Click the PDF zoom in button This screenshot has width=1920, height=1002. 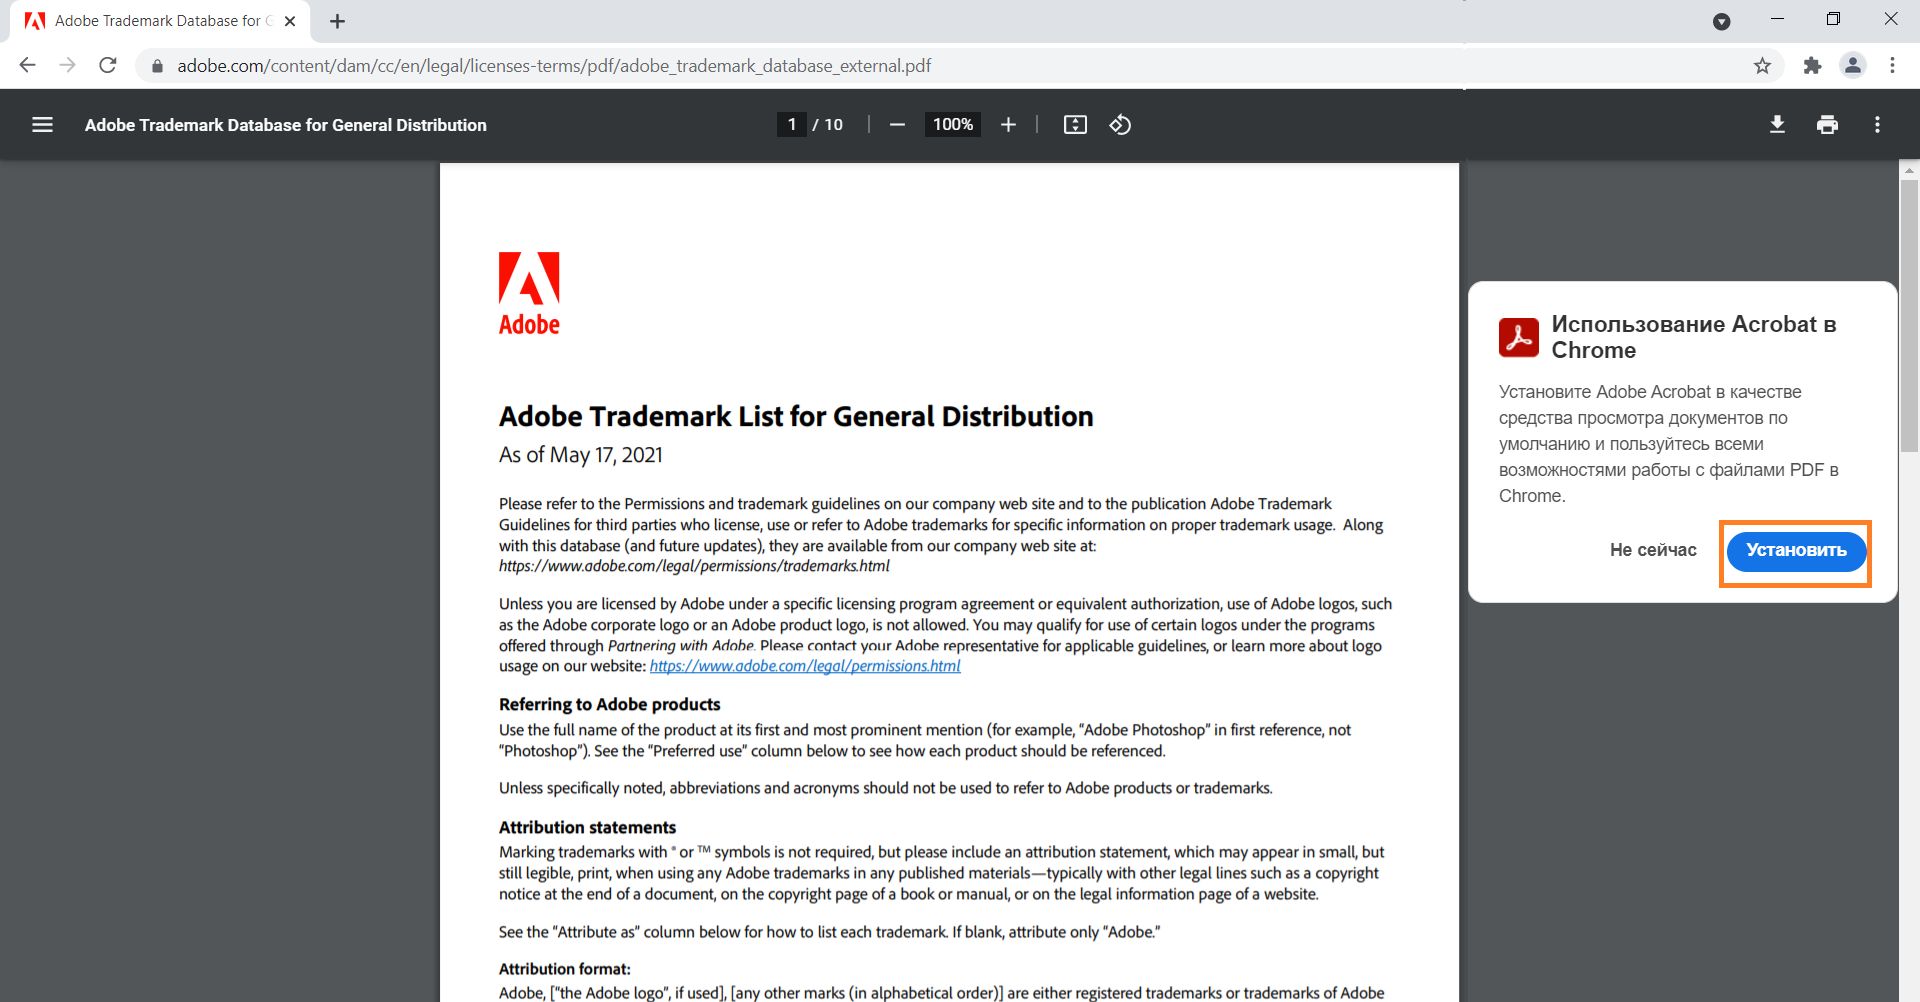(x=1008, y=125)
